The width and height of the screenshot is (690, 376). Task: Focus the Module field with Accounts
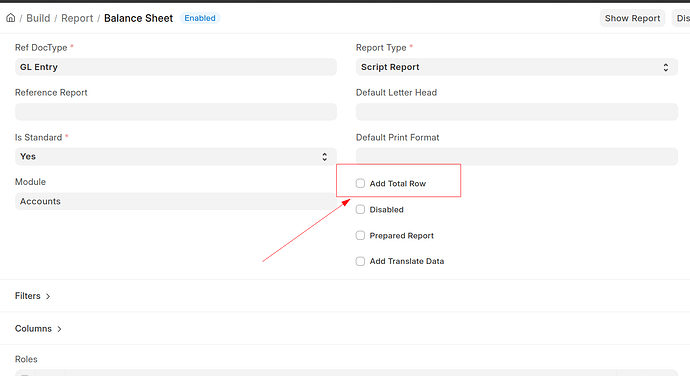tap(176, 201)
